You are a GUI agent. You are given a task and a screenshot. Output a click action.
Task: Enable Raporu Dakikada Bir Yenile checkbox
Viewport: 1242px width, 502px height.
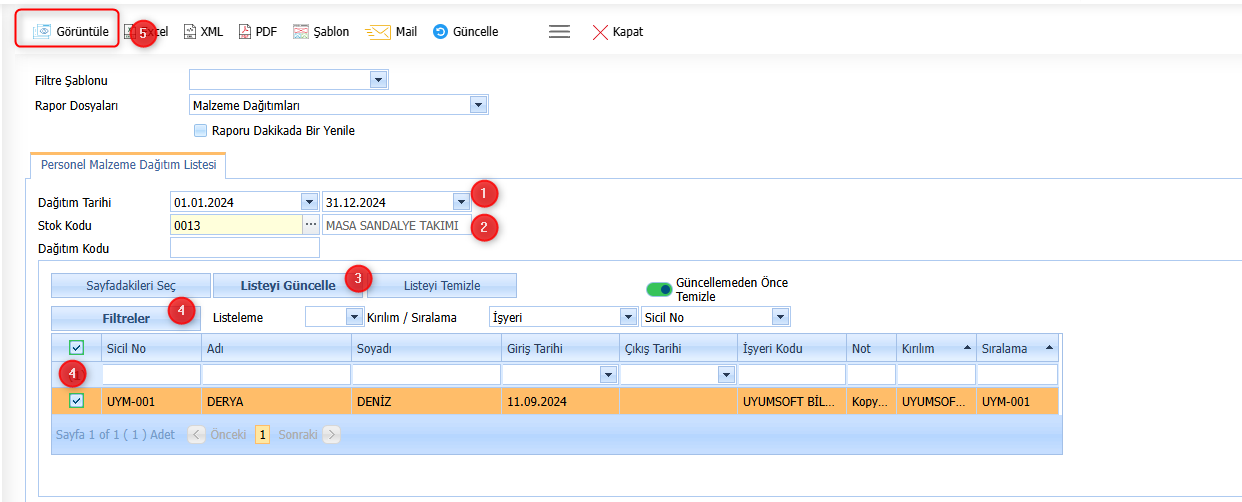201,130
